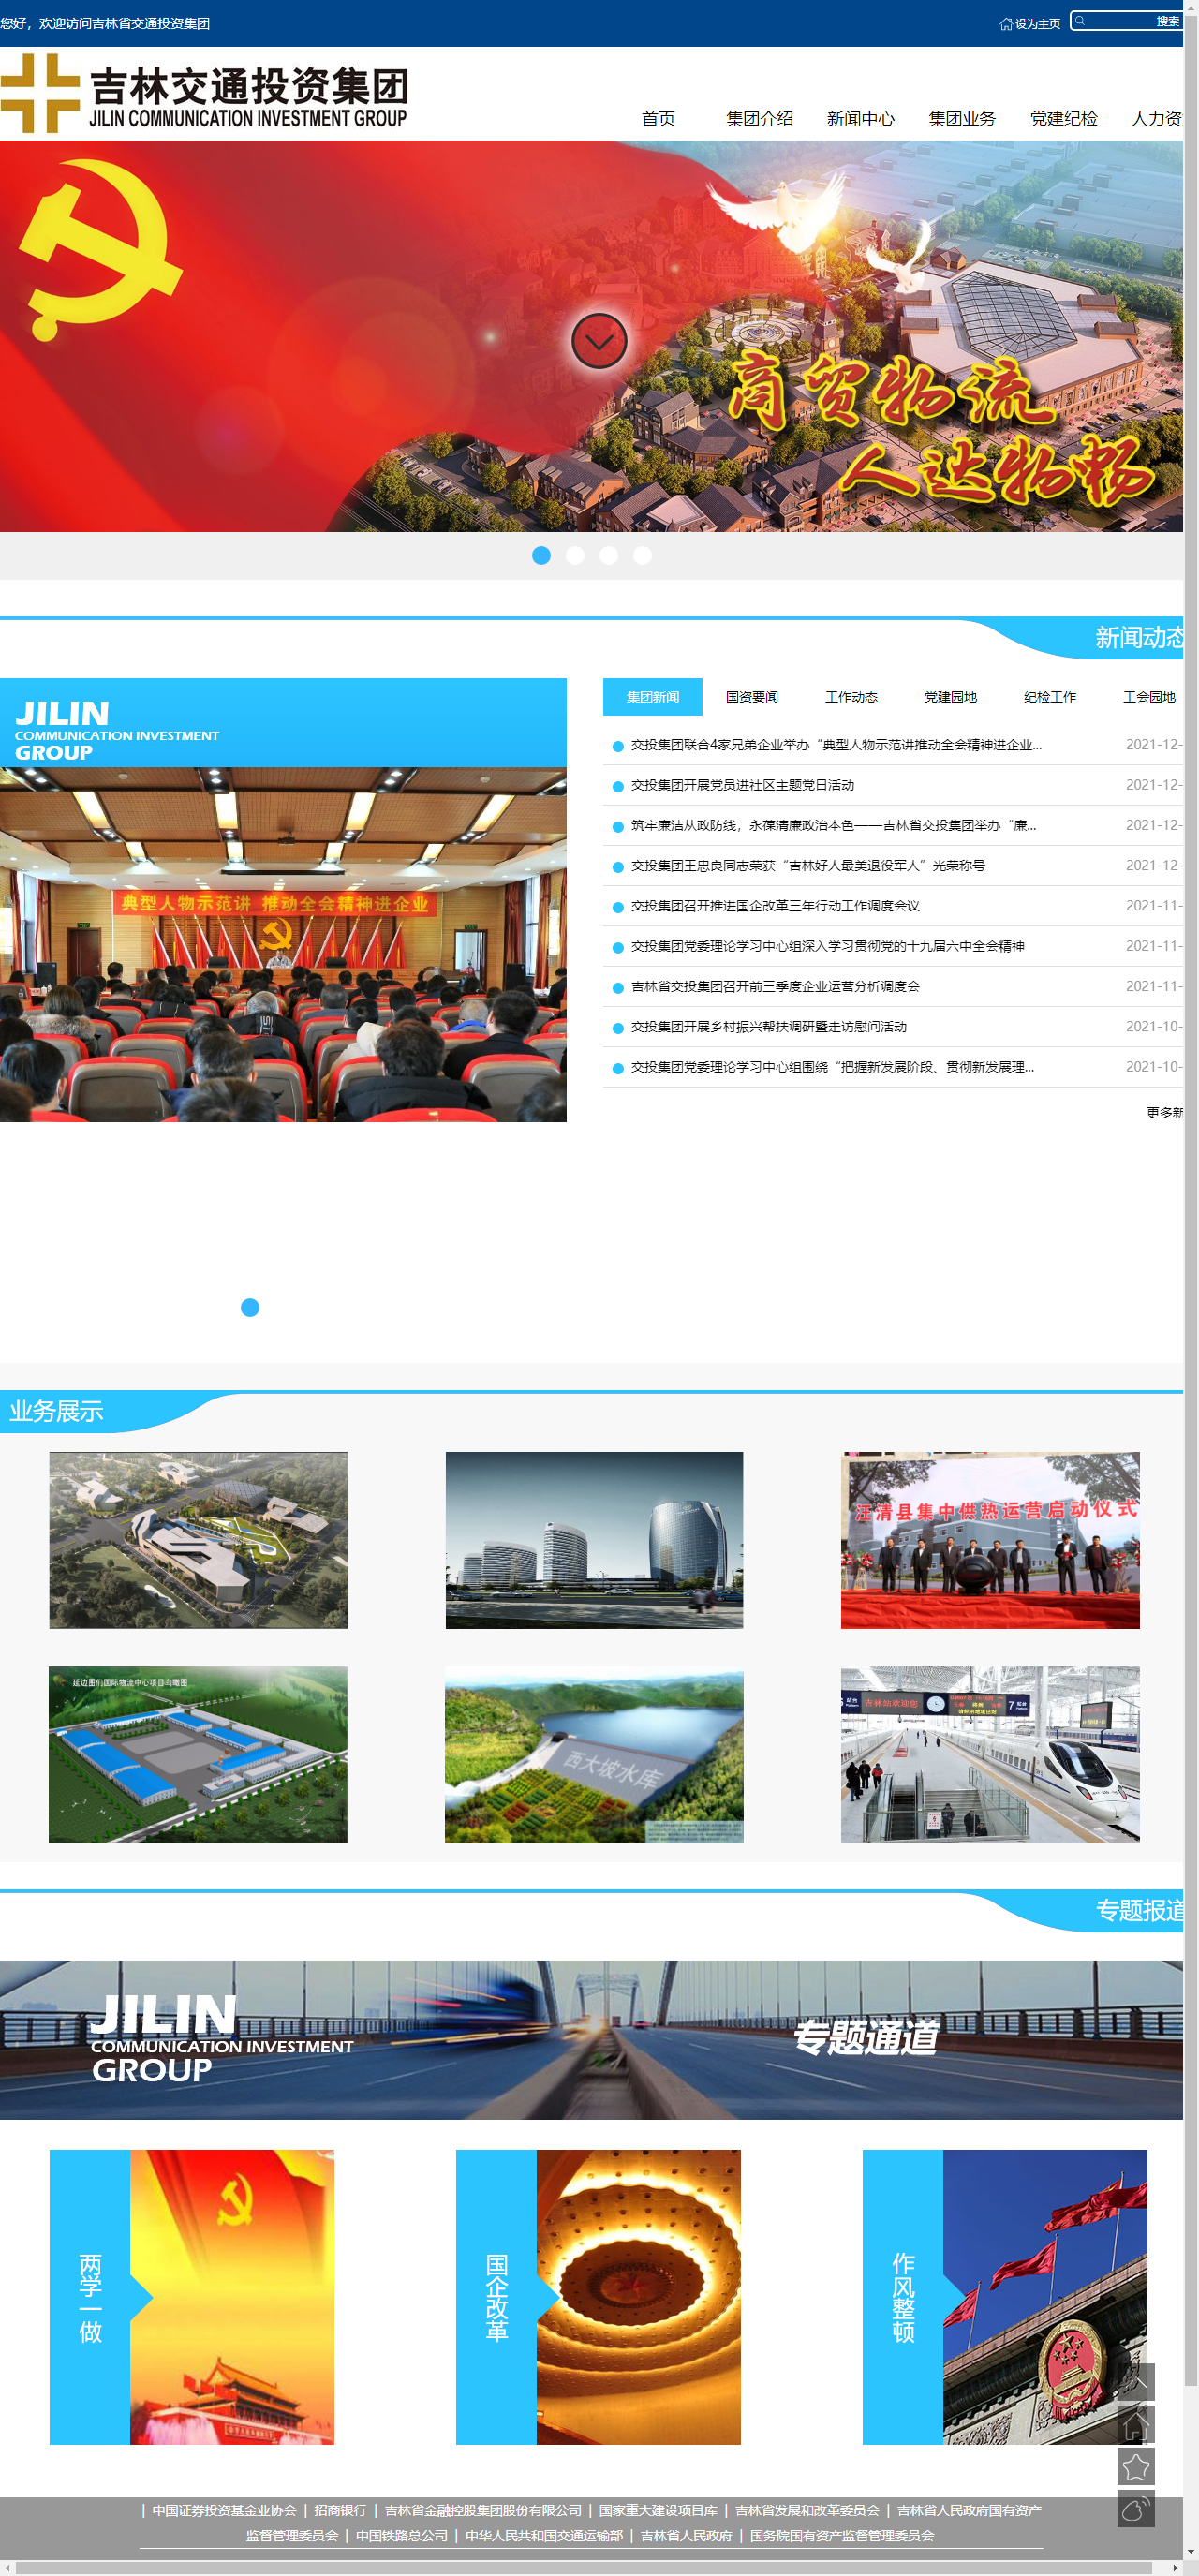The width and height of the screenshot is (1199, 2576).
Task: Switch to 集团新闻 tab
Action: point(652,697)
